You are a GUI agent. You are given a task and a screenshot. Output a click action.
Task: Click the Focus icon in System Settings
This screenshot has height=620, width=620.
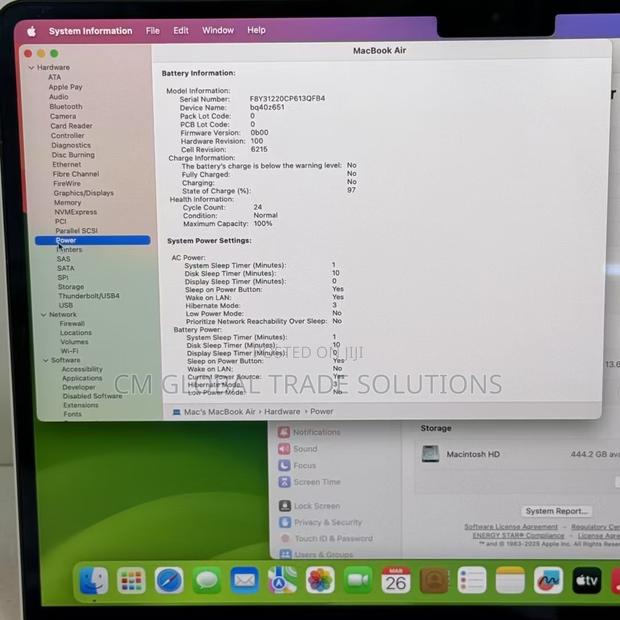285,465
